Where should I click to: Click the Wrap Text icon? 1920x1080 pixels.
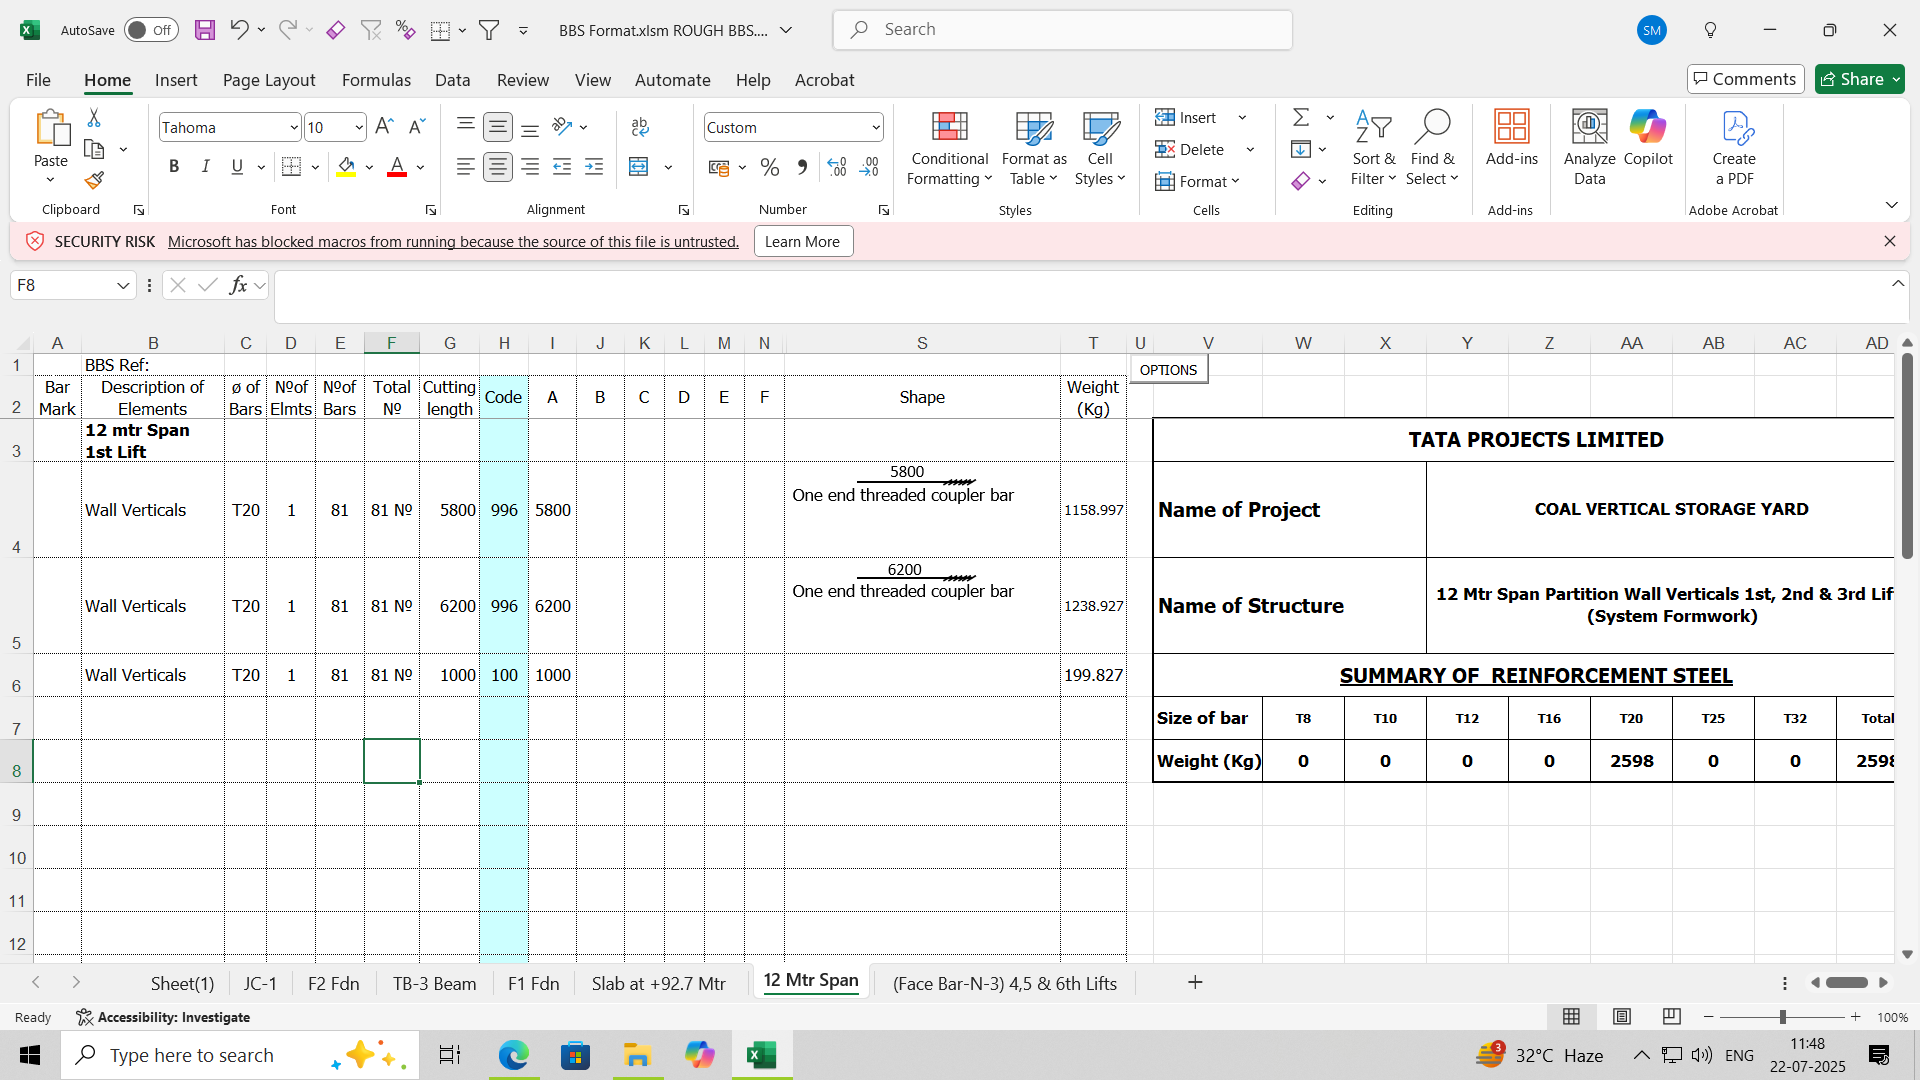pyautogui.click(x=640, y=127)
